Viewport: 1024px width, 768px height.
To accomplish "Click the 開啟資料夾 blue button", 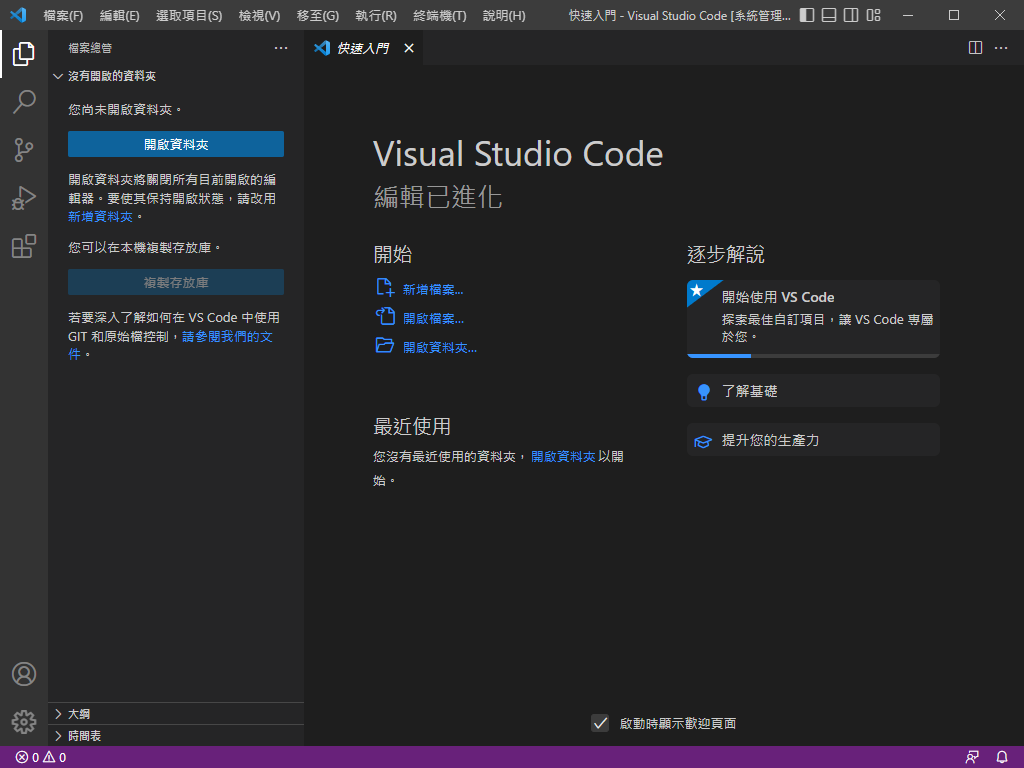I will [x=176, y=144].
